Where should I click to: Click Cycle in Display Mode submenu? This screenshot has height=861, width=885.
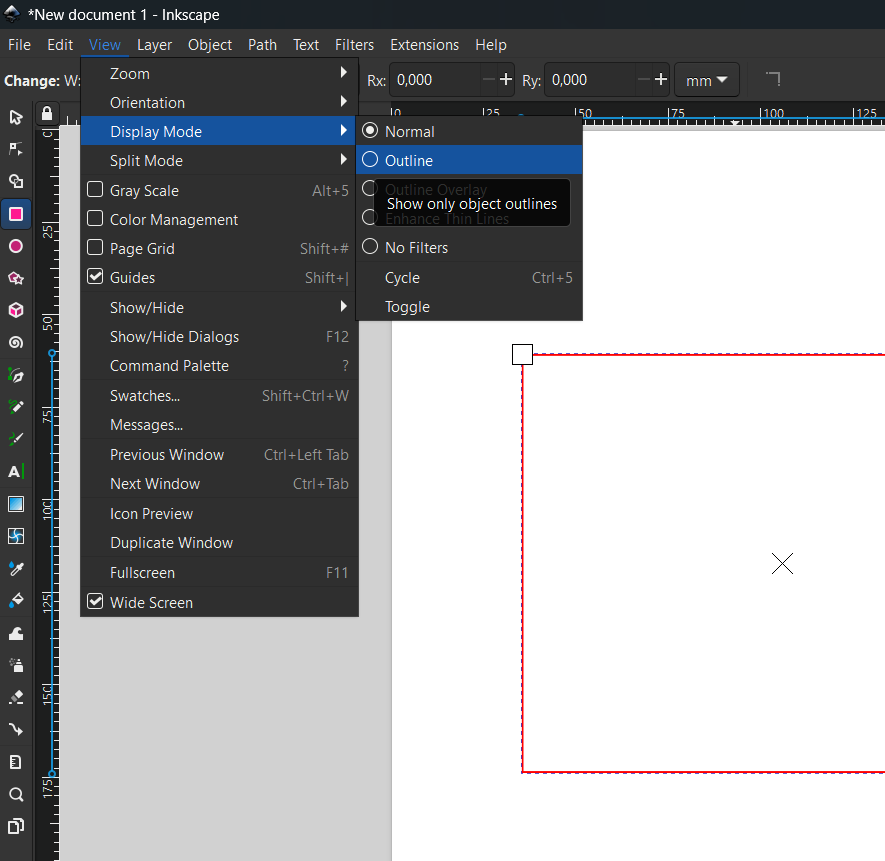(x=469, y=278)
